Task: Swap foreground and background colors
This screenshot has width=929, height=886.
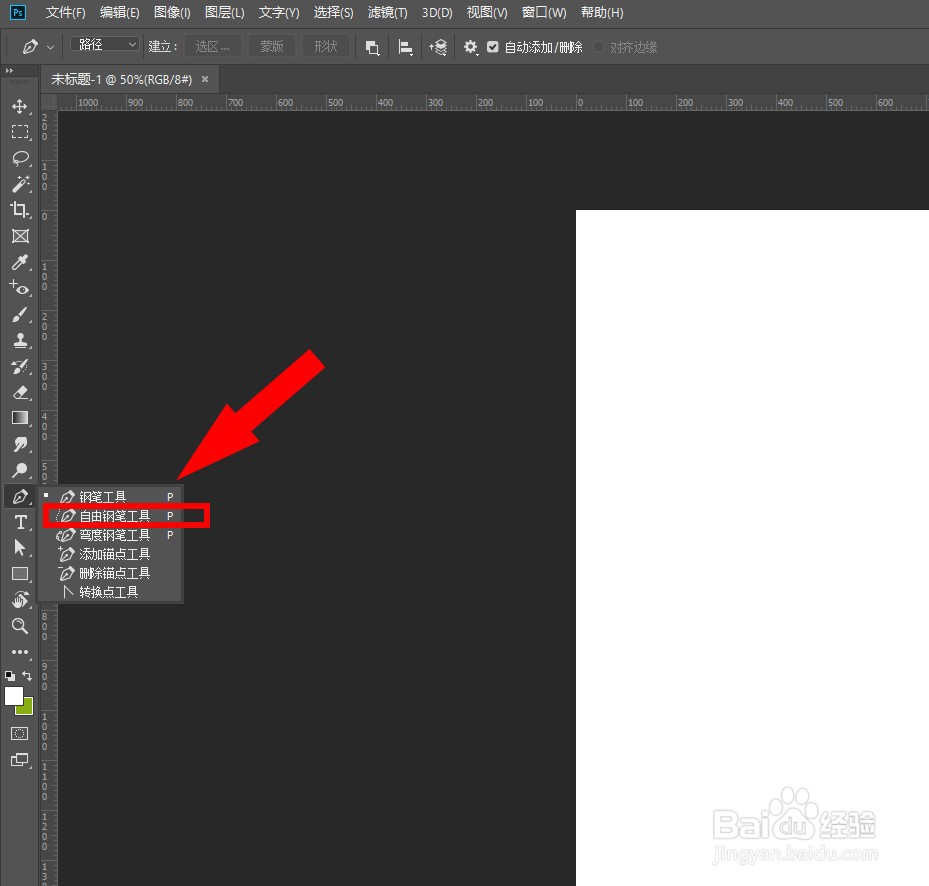Action: pos(27,676)
